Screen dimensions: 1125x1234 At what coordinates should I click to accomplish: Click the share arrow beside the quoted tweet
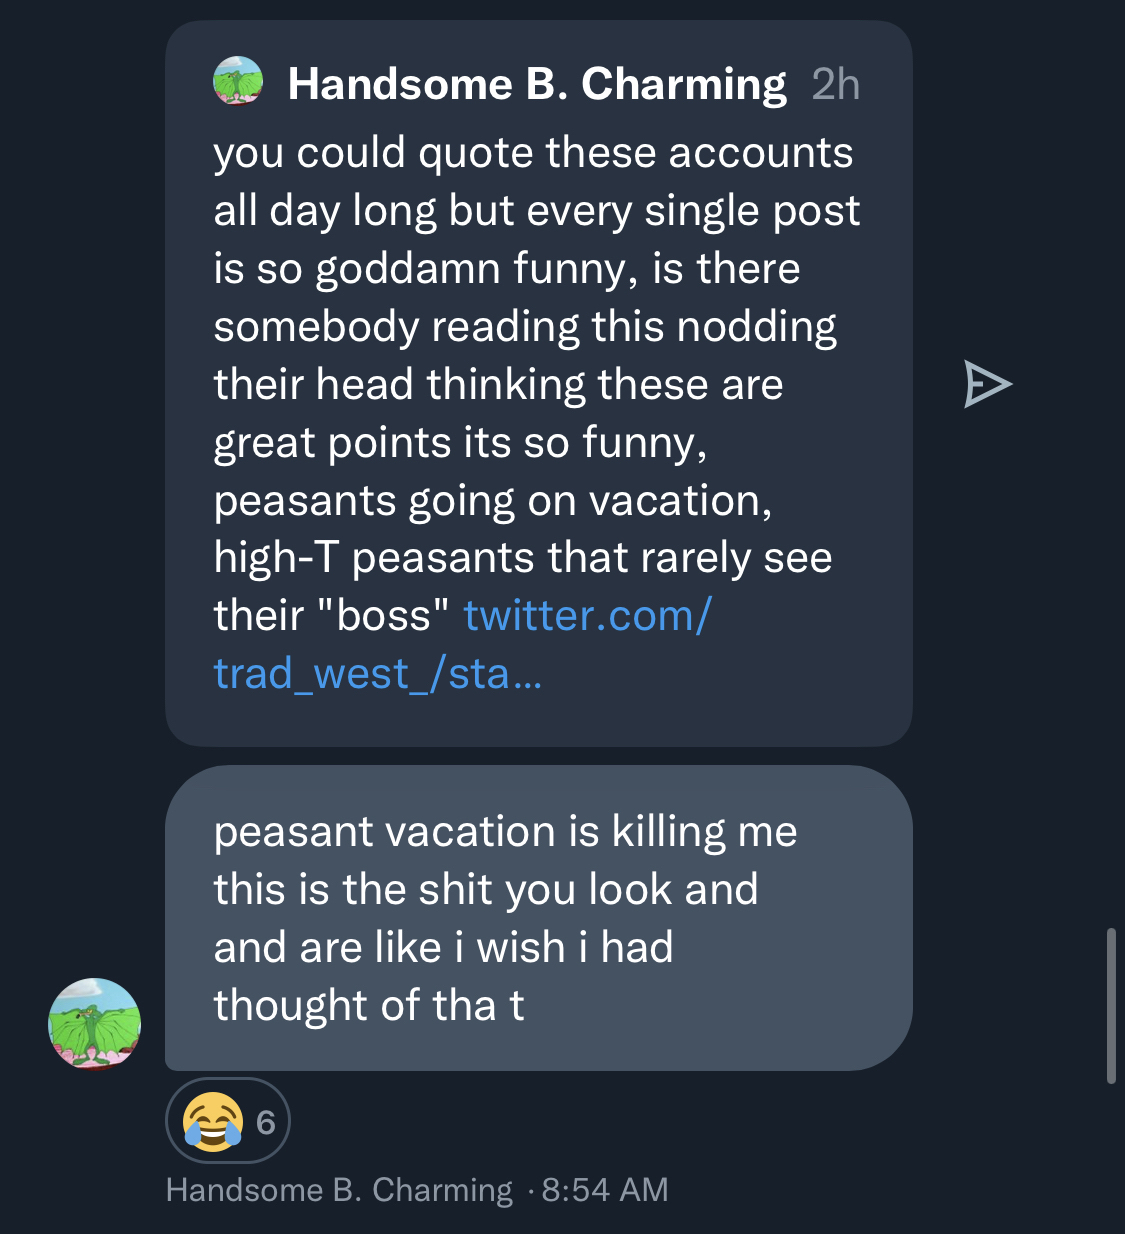coord(987,385)
